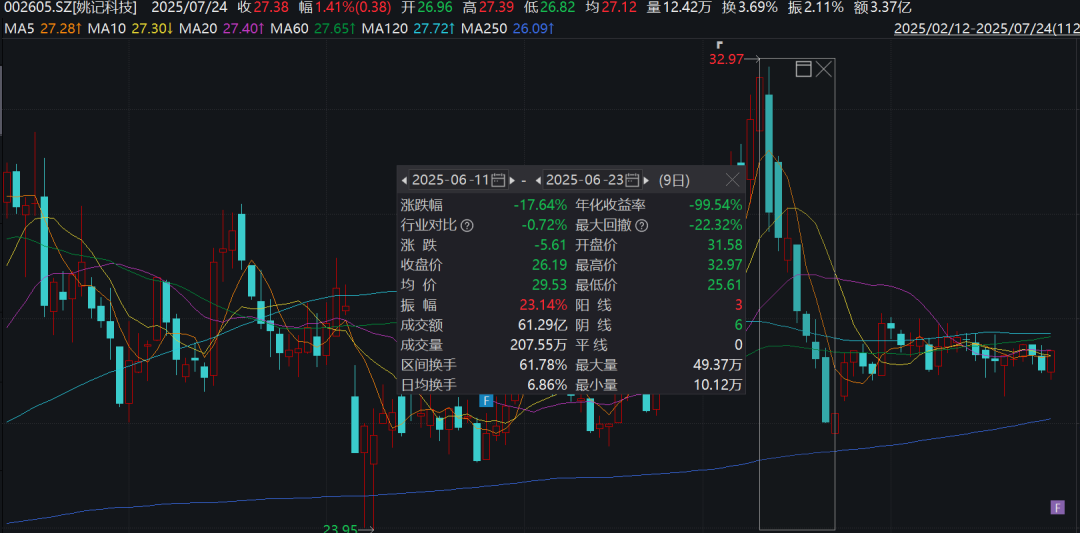Click the 阳线 count 3
Viewport: 1080px width, 533px height.
point(739,305)
